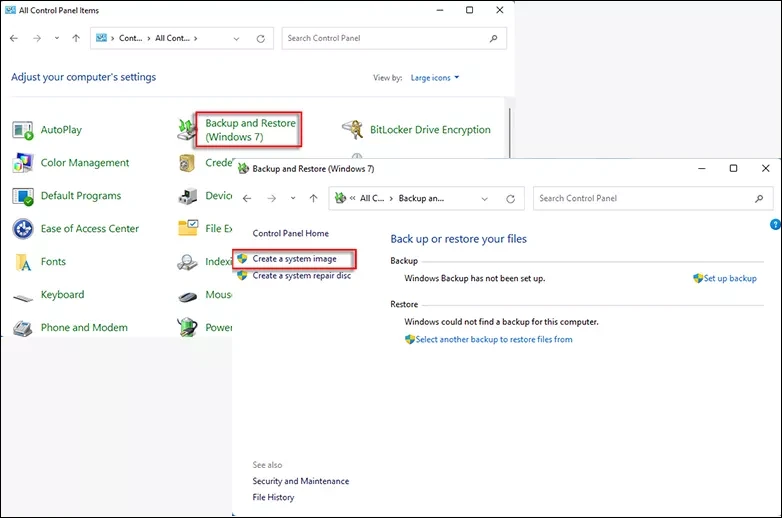This screenshot has height=518, width=782.
Task: Click Set up backup link
Action: click(x=729, y=279)
